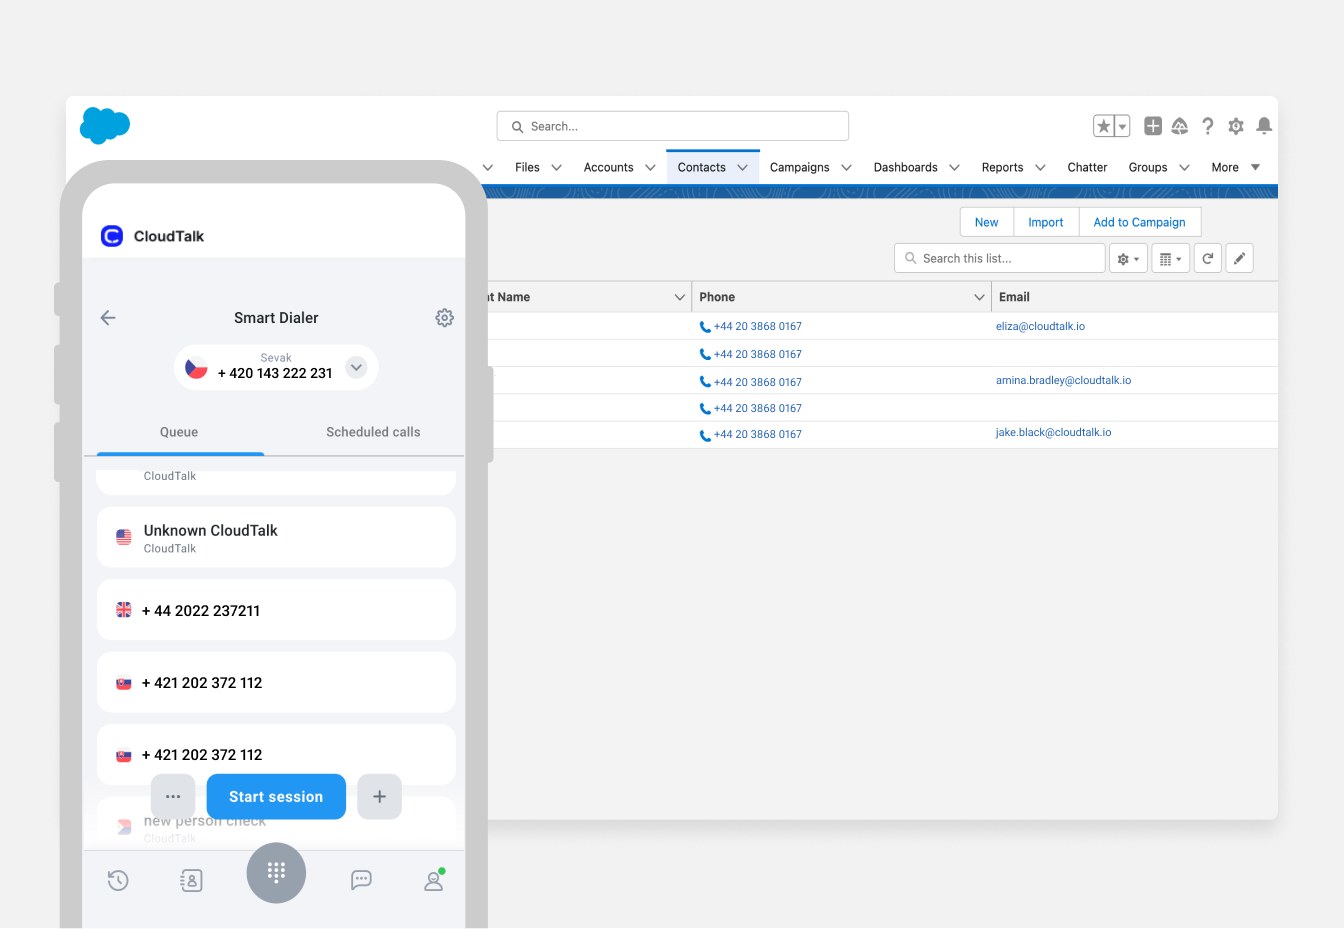Switch to Queue tab

tap(179, 432)
